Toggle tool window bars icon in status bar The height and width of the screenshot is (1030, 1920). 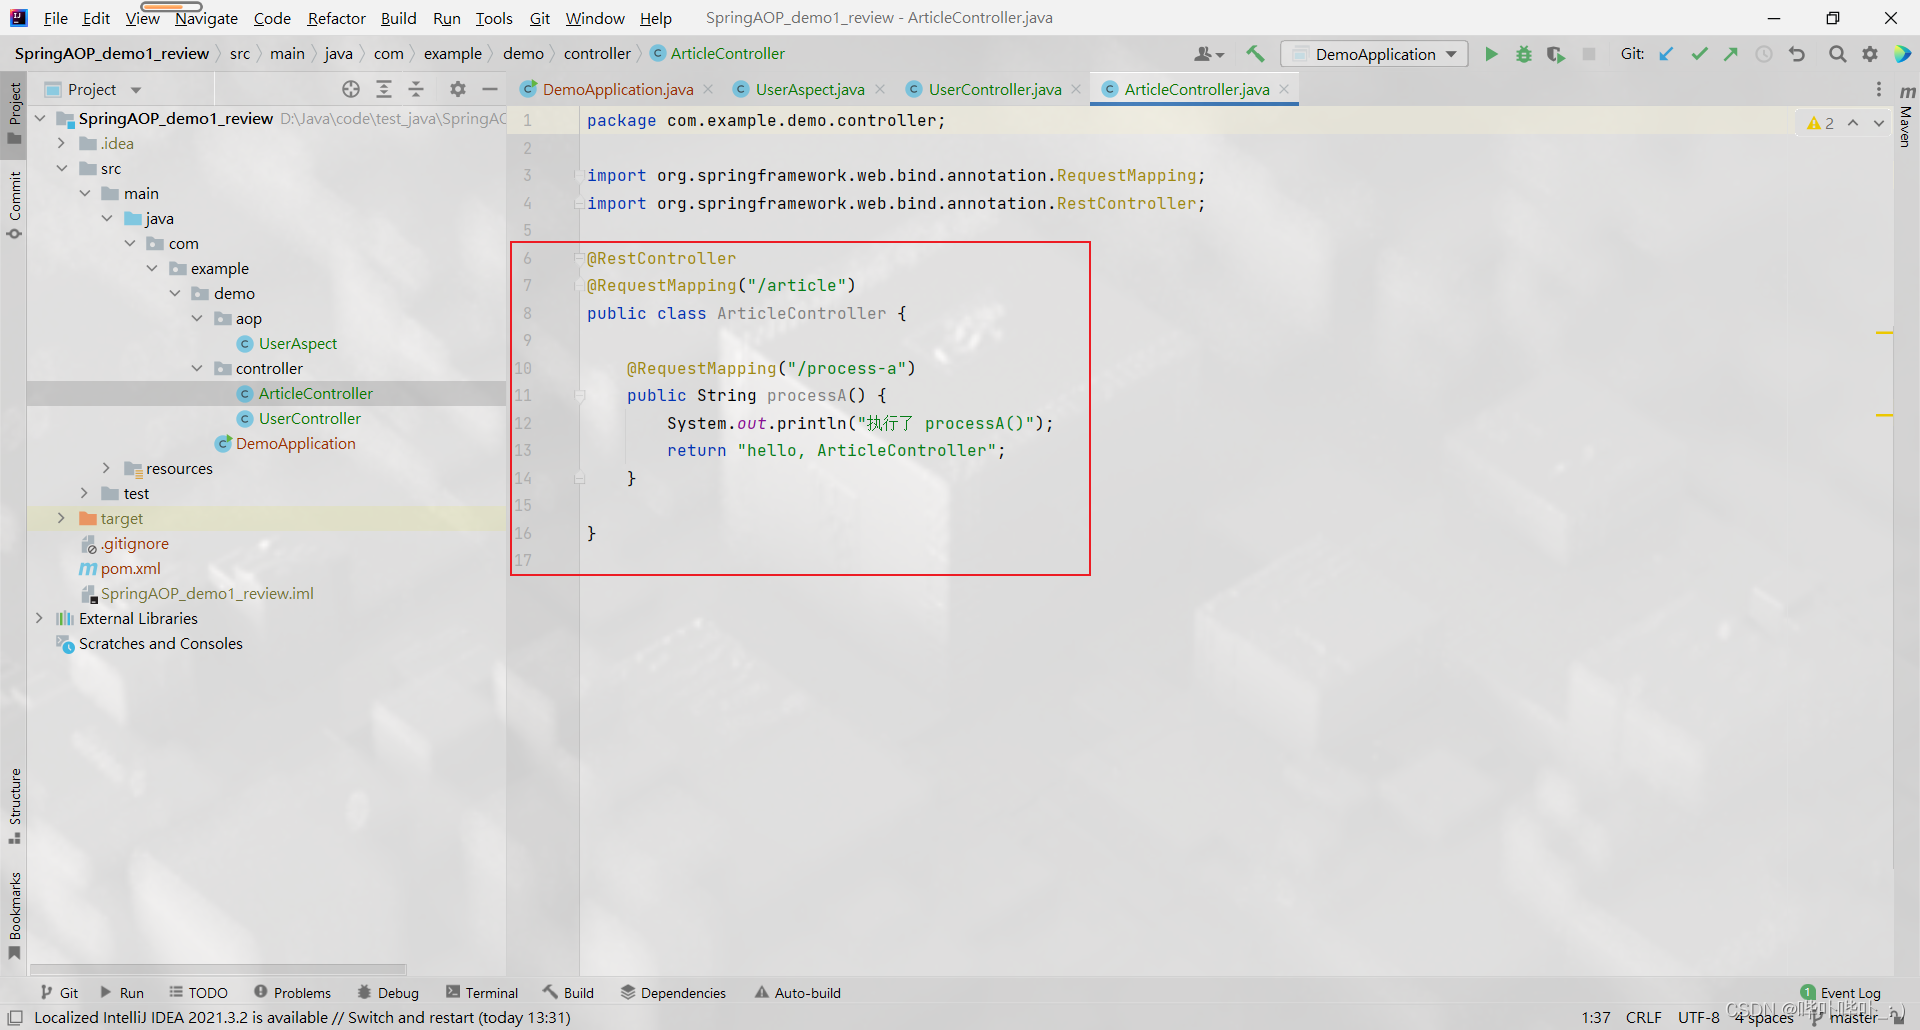pyautogui.click(x=15, y=1017)
